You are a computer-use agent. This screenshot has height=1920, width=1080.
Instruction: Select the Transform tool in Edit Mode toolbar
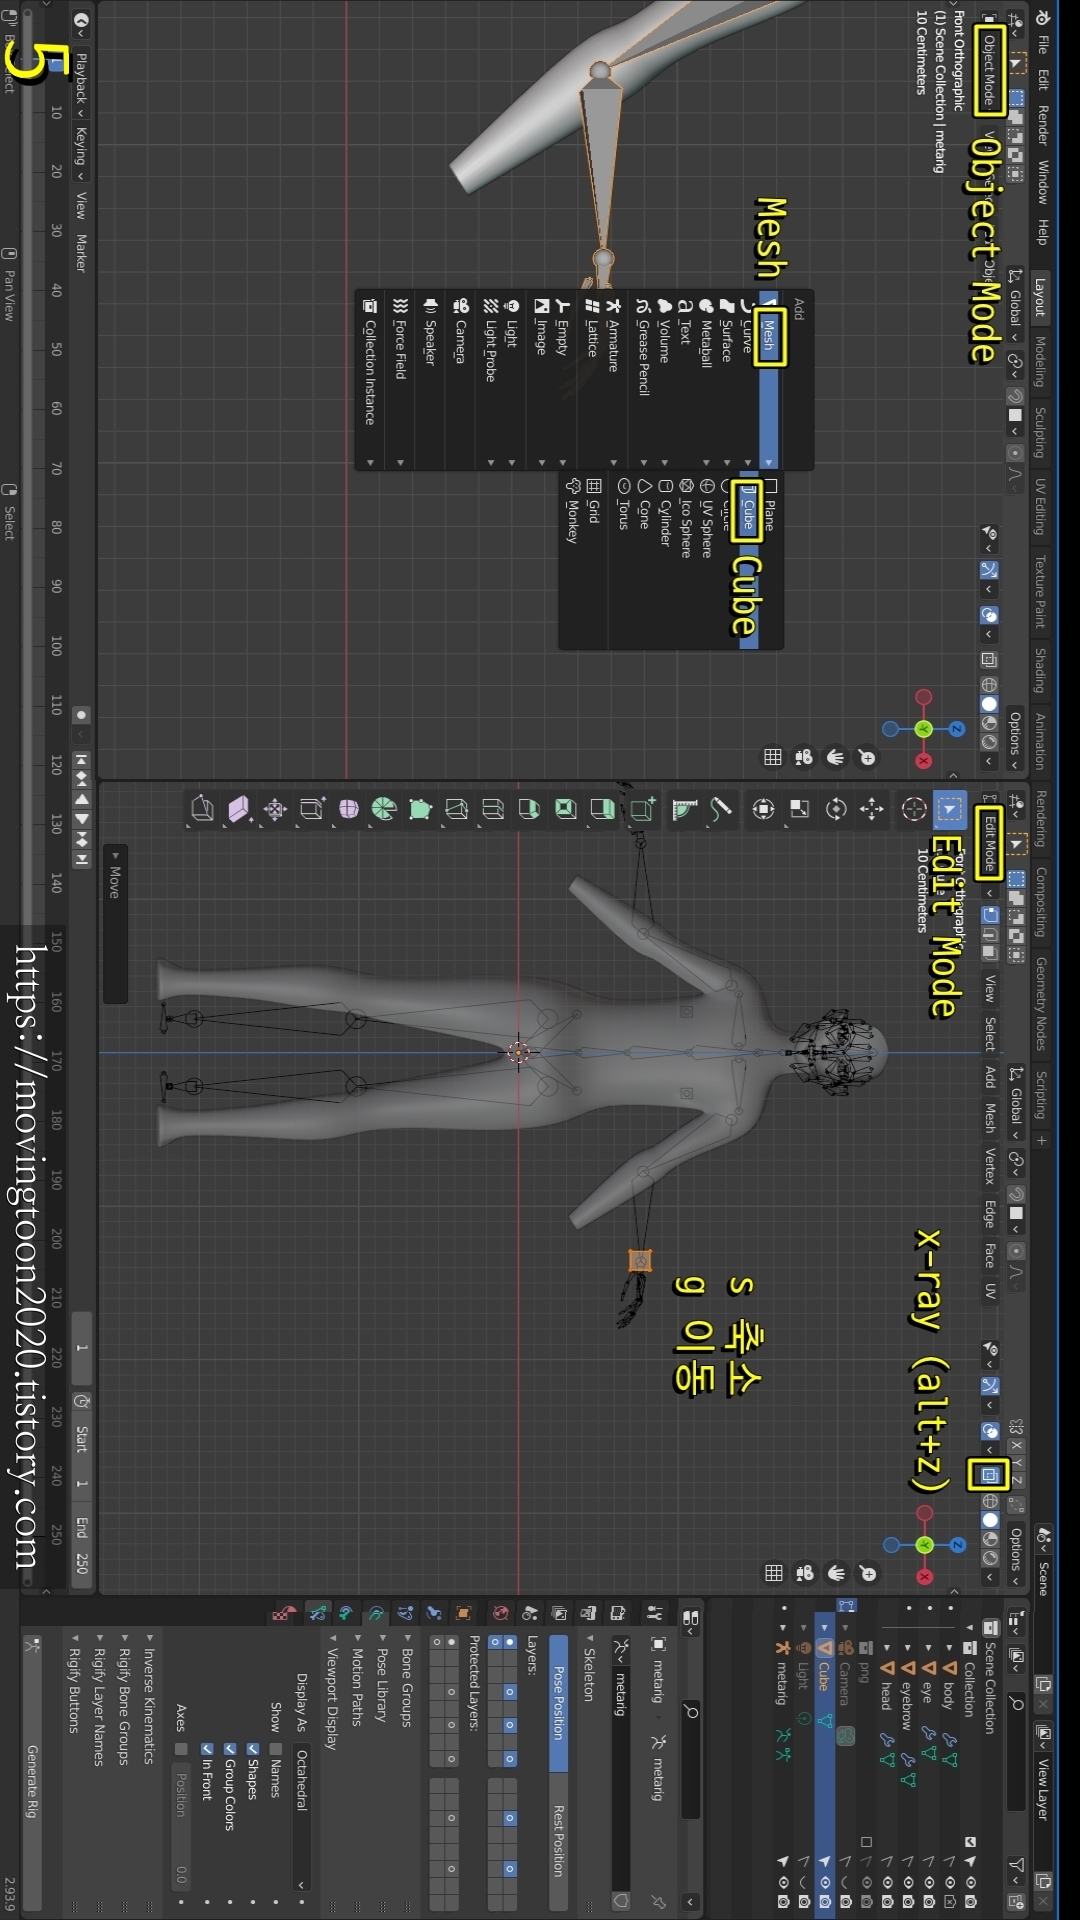point(764,809)
